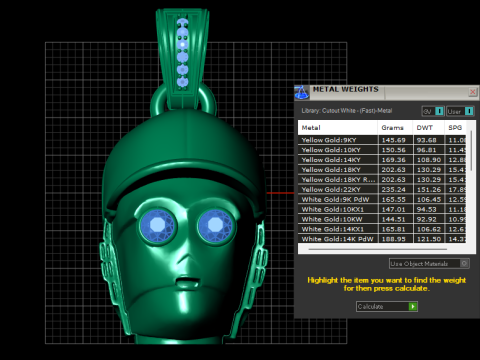480x360 pixels.
Task: Sort by the SPG column header
Action: [x=455, y=128]
